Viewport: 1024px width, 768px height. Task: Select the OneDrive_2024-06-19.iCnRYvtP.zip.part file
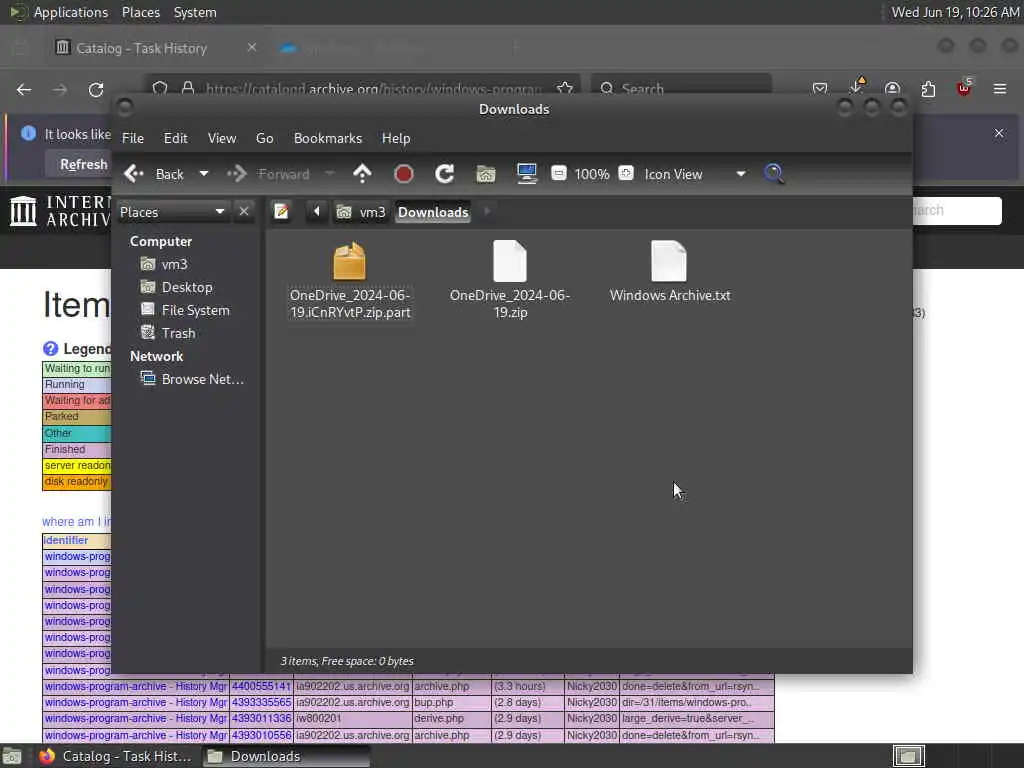[x=350, y=281]
